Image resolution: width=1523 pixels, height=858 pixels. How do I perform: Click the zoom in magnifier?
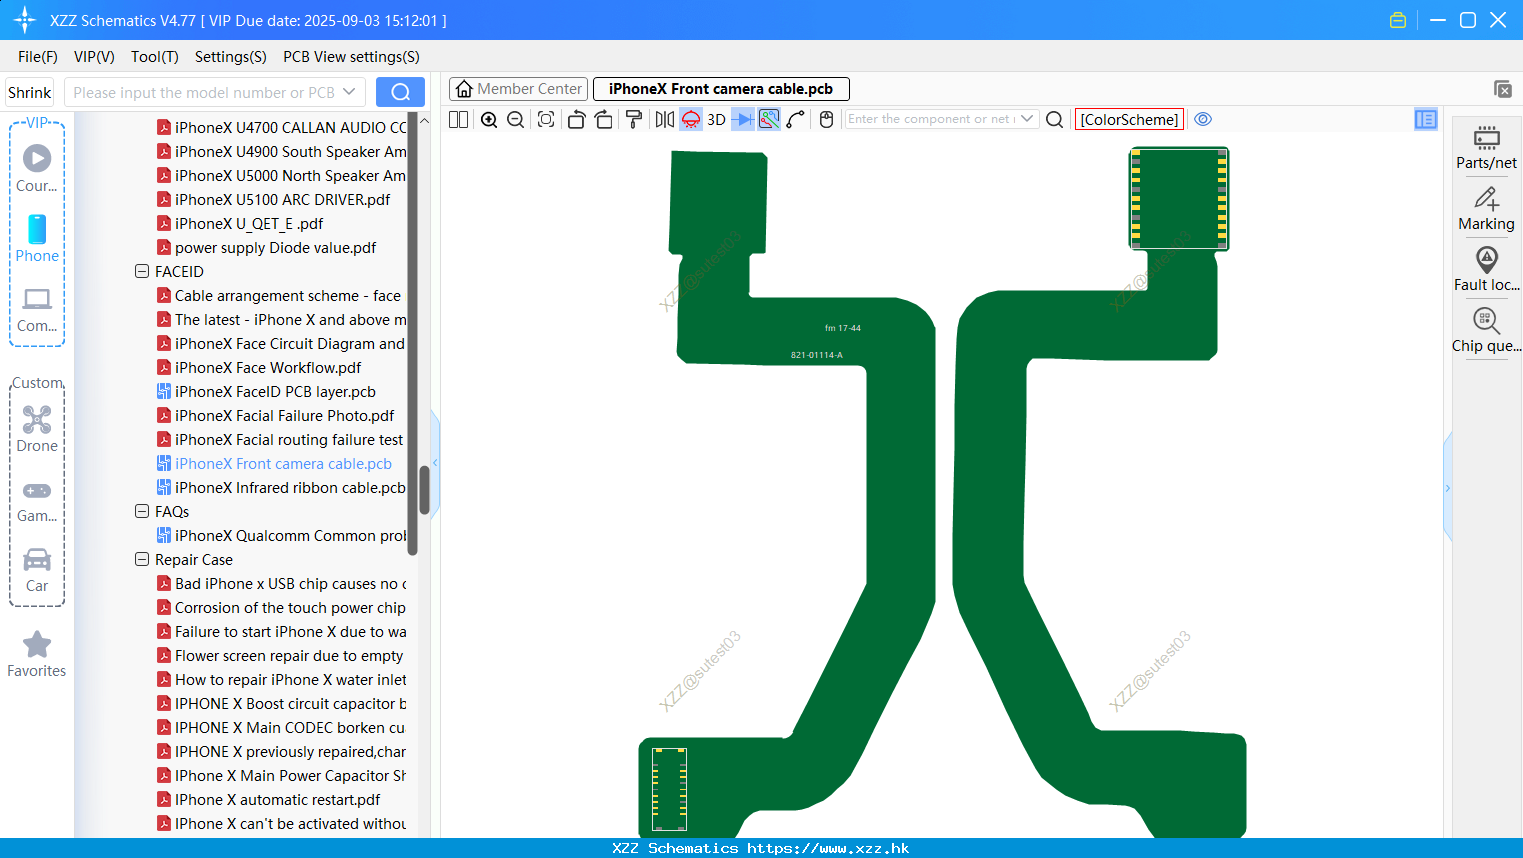click(489, 119)
